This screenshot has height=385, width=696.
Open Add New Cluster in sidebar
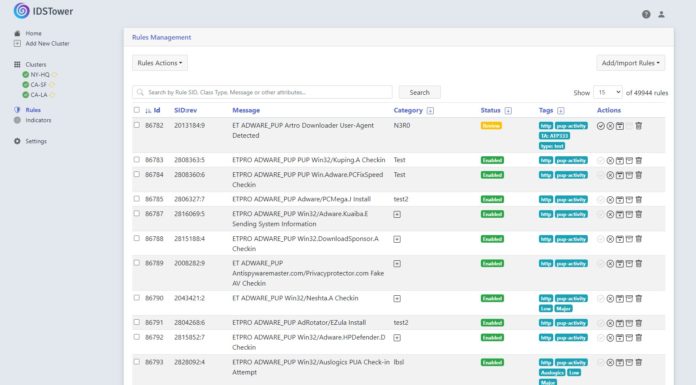click(x=47, y=44)
